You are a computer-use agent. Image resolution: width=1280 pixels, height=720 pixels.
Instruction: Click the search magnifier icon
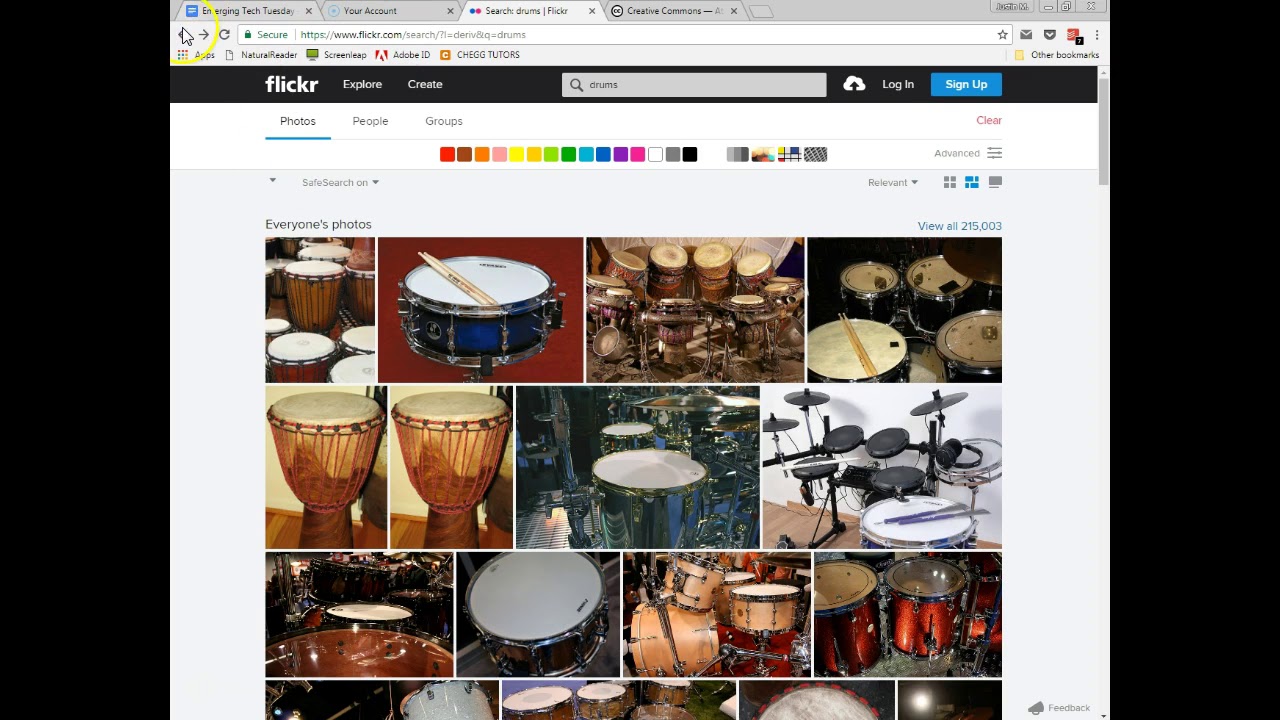pos(576,85)
